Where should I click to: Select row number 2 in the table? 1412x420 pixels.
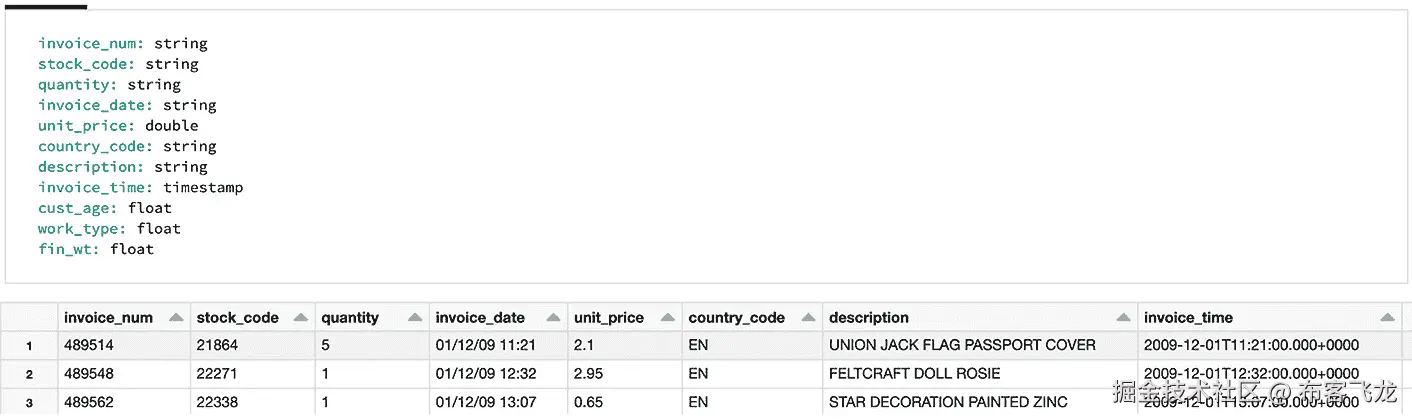point(29,374)
